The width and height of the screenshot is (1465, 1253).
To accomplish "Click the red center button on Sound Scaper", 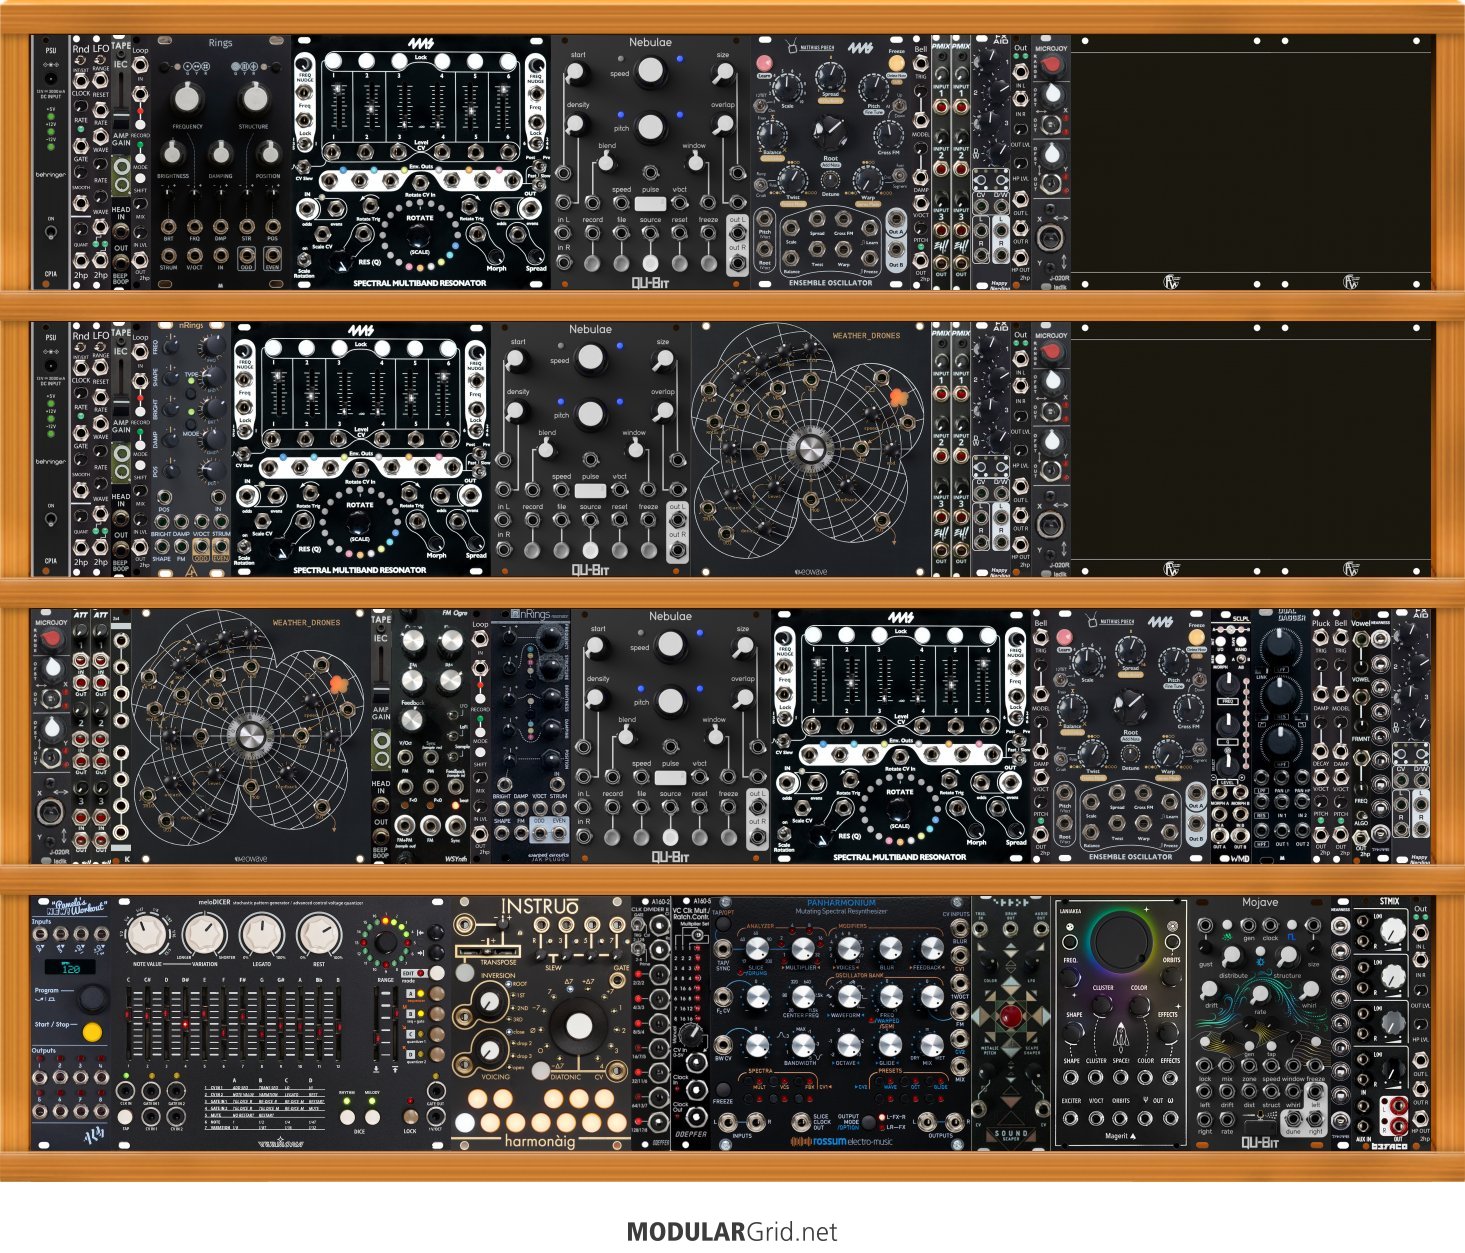I will tap(1011, 1017).
